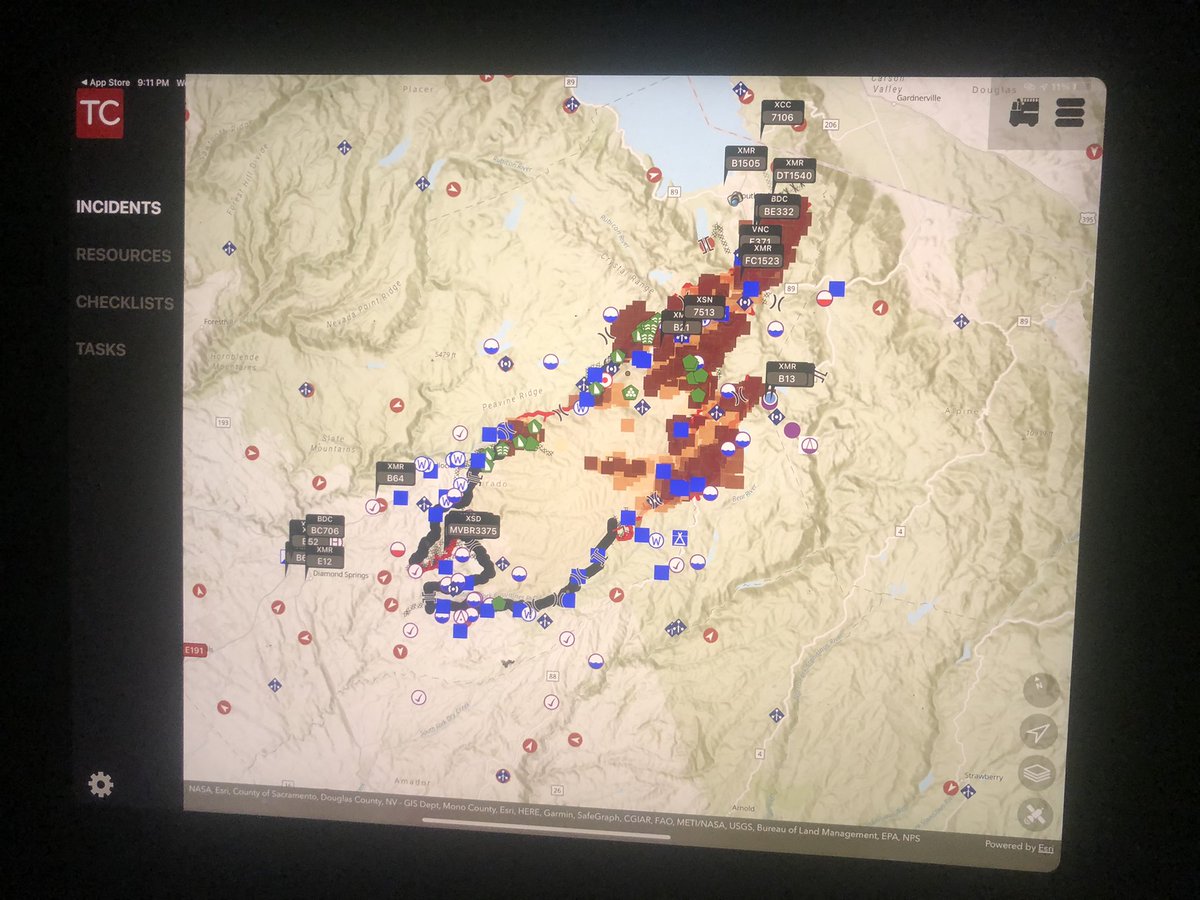Viewport: 1200px width, 900px height.
Task: Select the XSN 7513 unit marker
Action: click(x=704, y=306)
